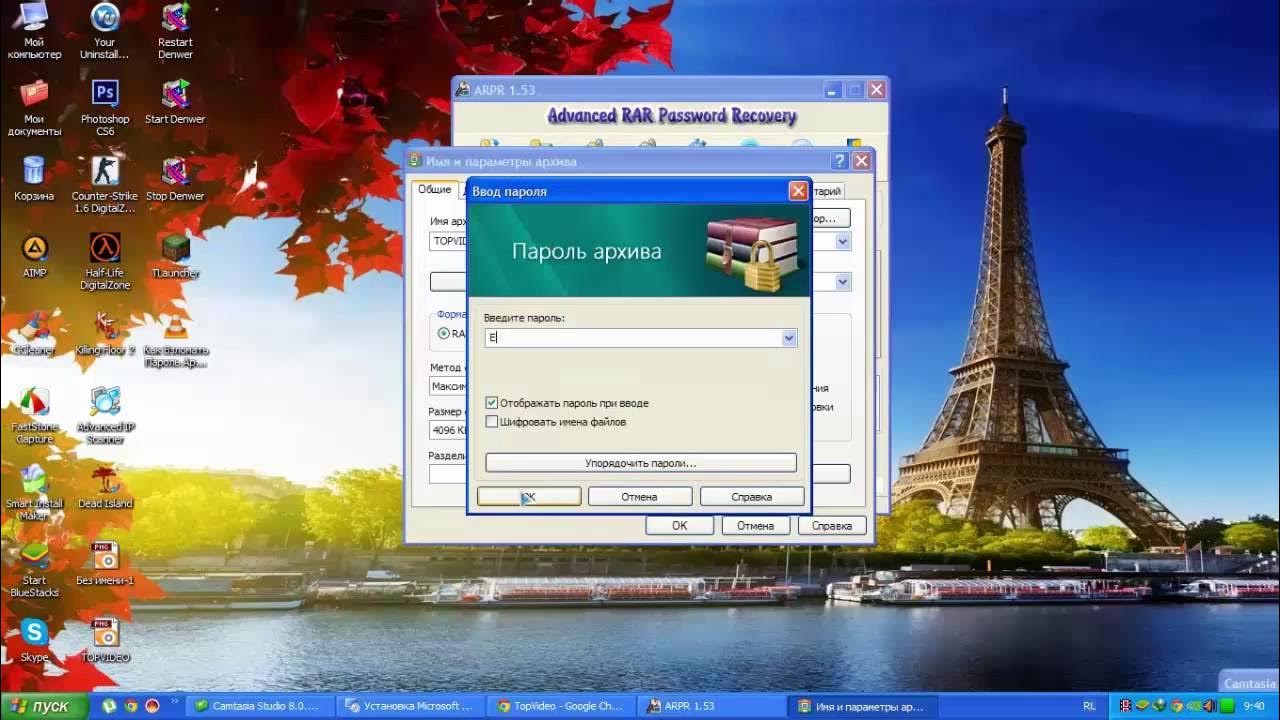This screenshot has width=1280, height=720.
Task: Click Отмена in archive parameters dialog
Action: tap(756, 525)
